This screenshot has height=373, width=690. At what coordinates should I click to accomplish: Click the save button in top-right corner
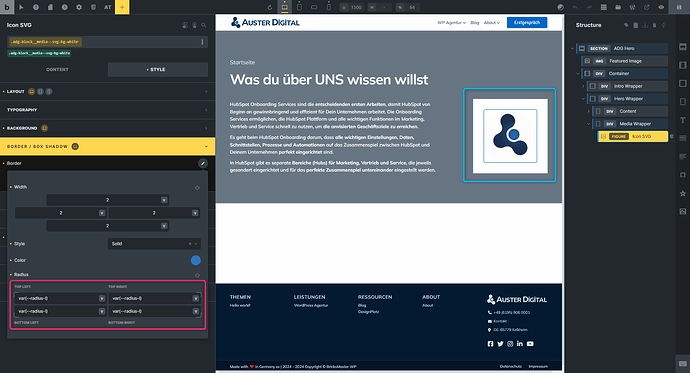(x=679, y=7)
